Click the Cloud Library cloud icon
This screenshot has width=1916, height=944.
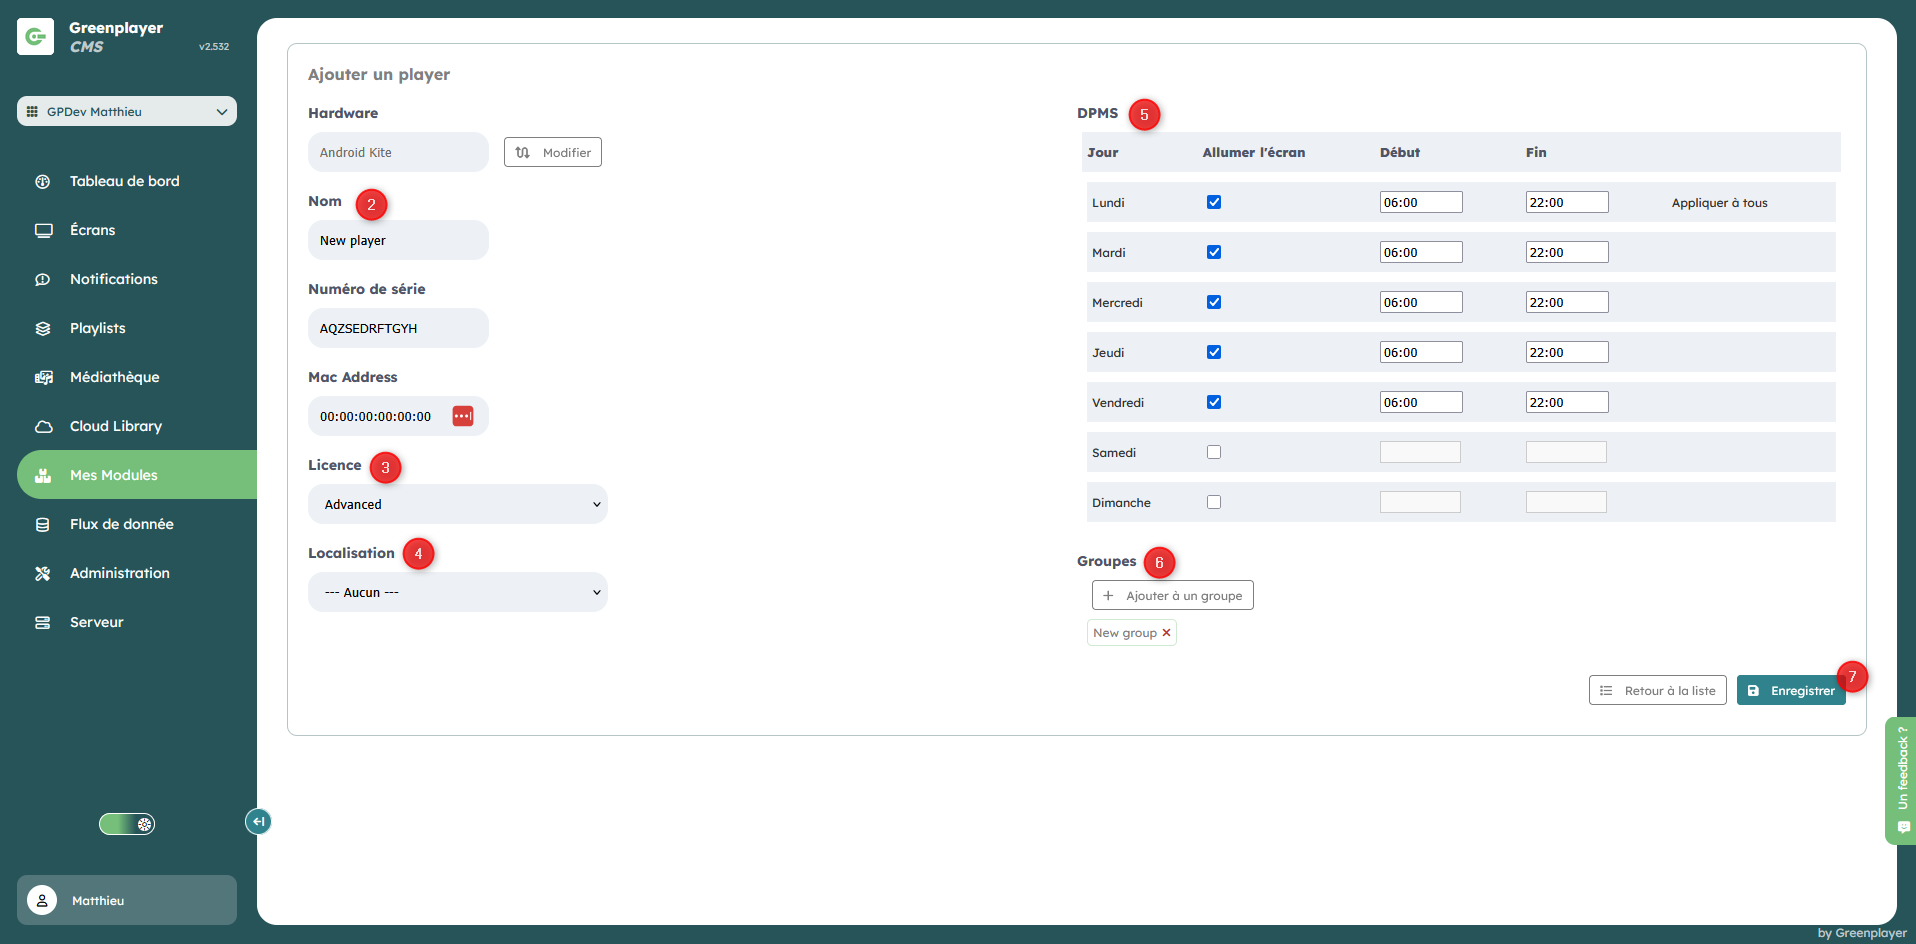point(43,426)
